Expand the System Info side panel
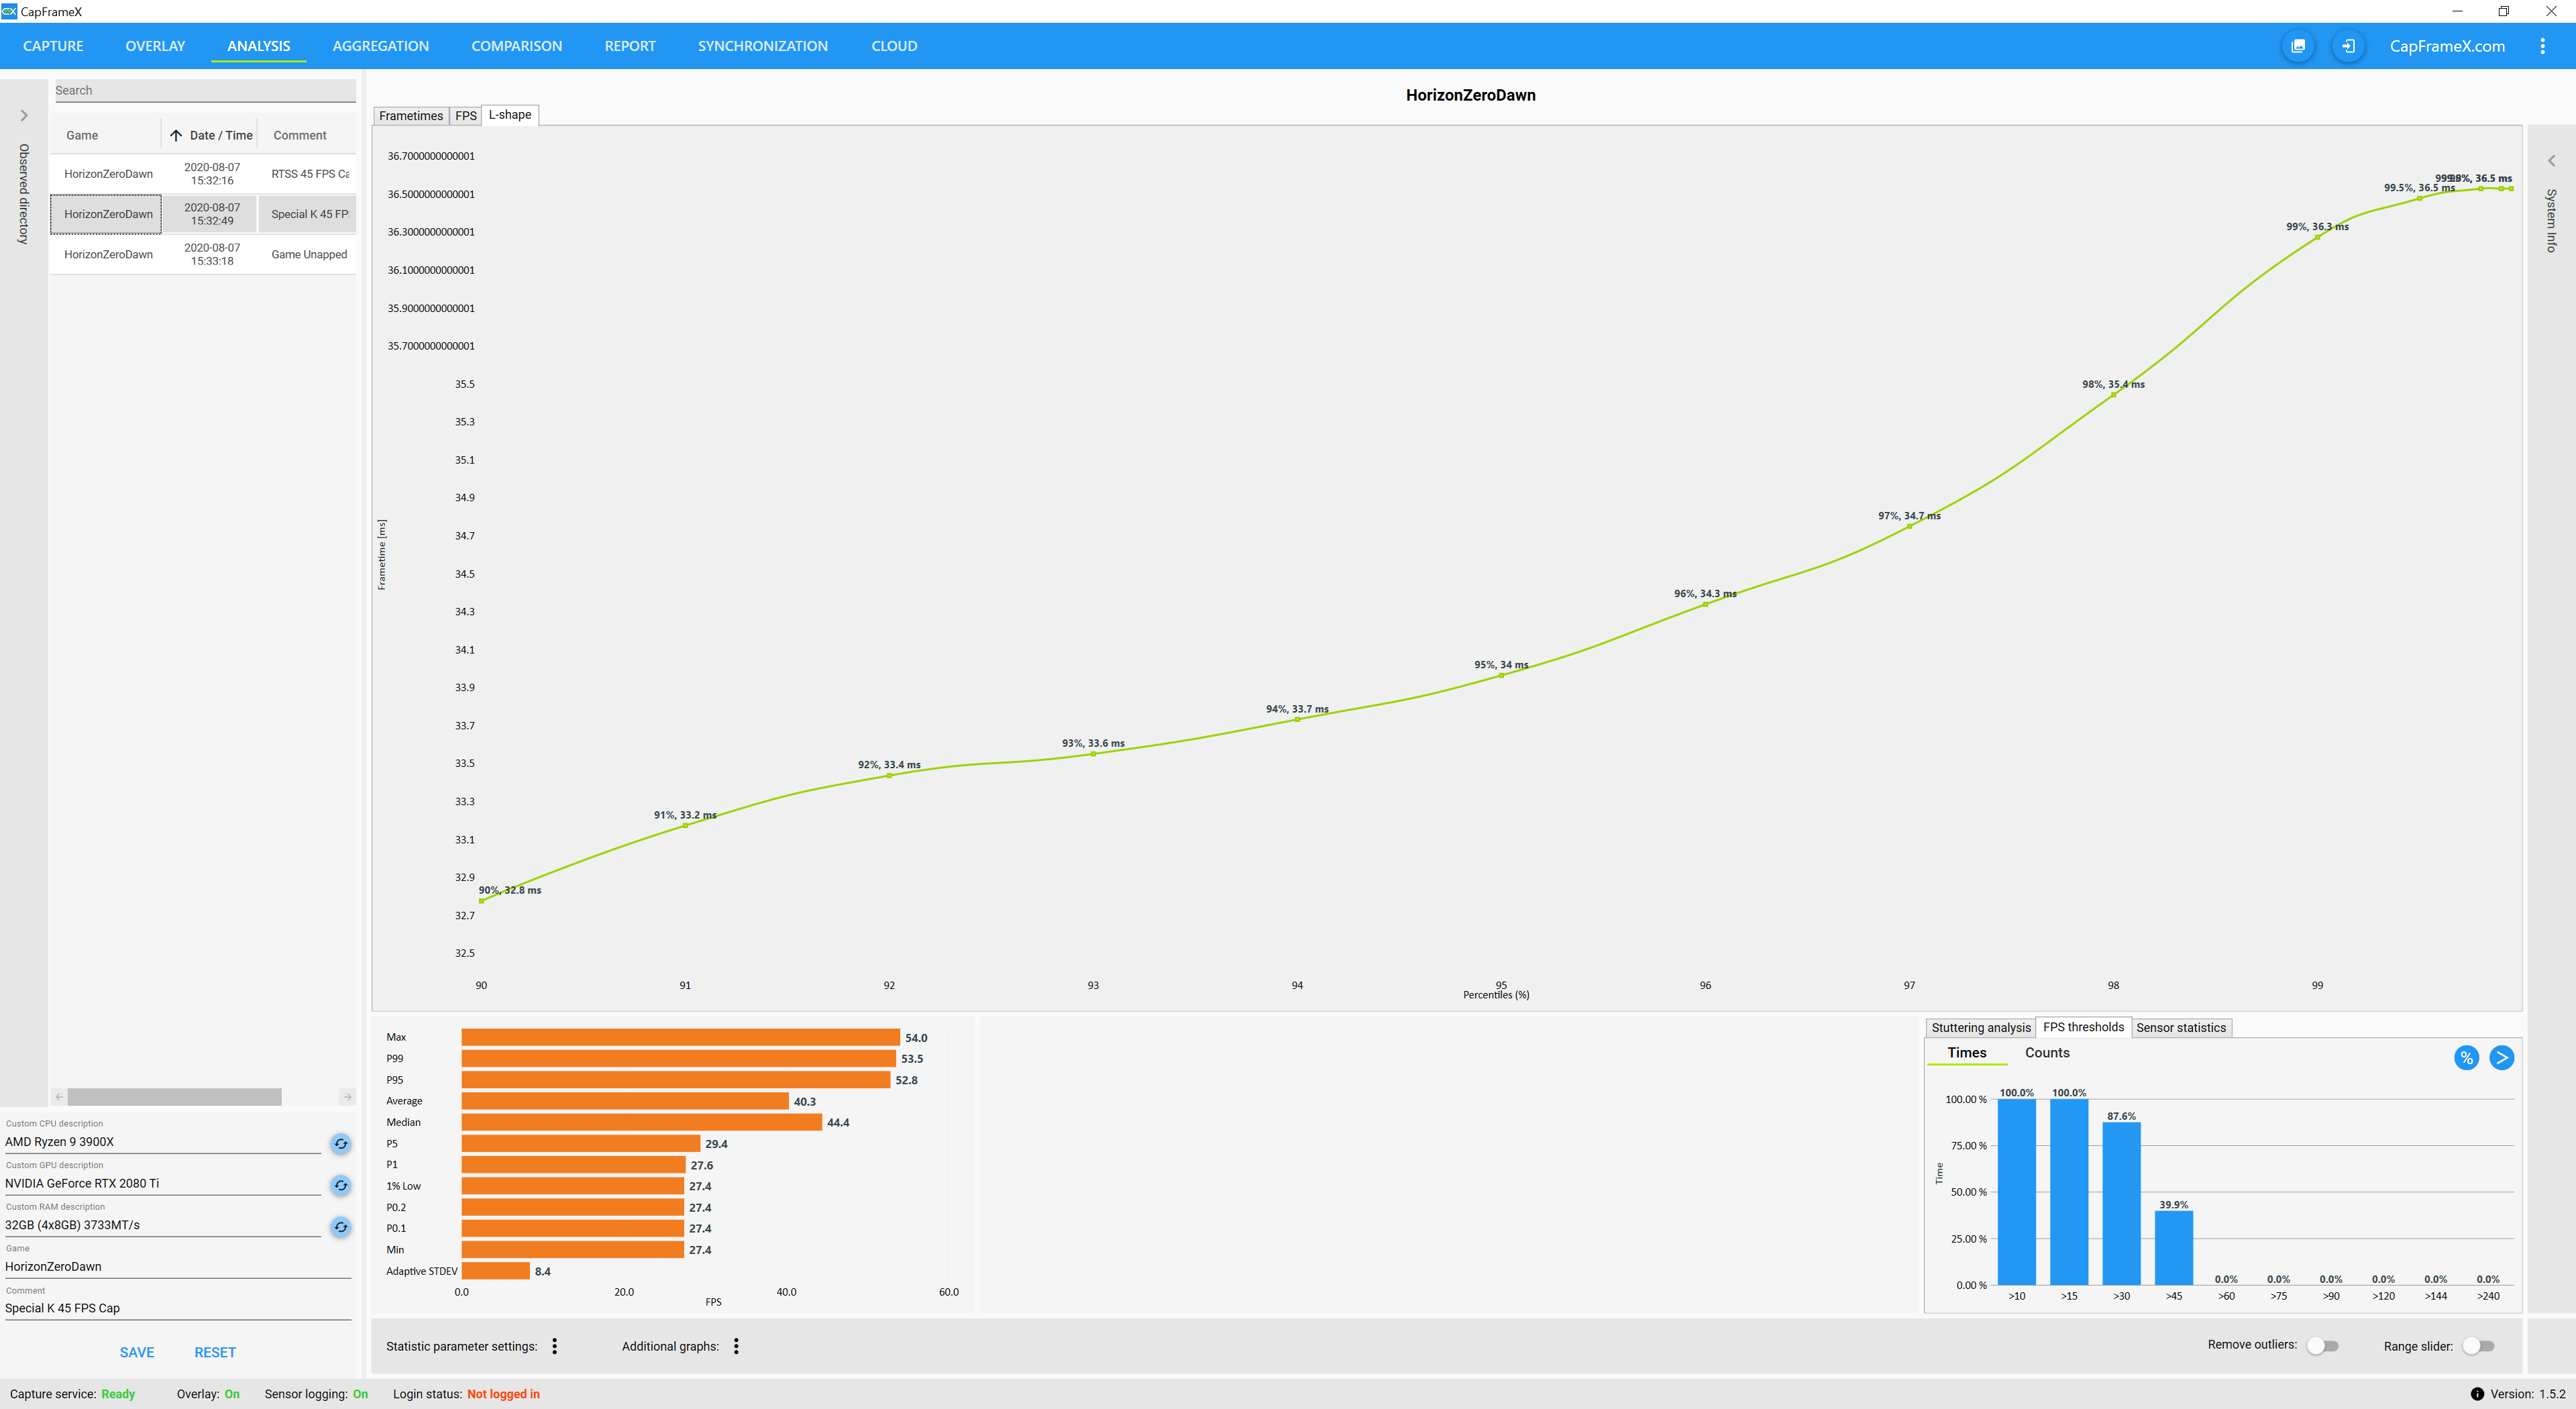Screen dimensions: 2576x1409 (x=2551, y=161)
